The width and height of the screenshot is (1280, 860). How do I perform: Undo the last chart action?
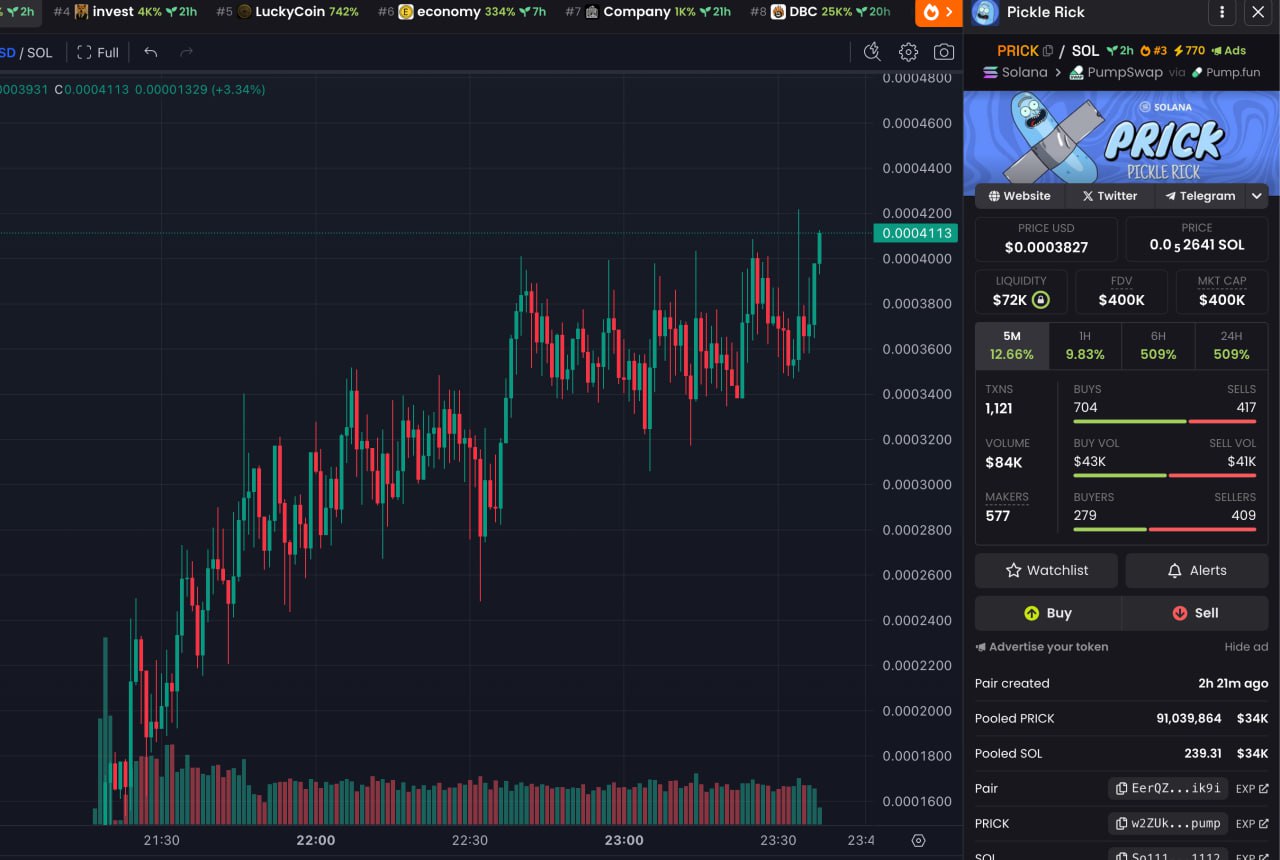pyautogui.click(x=151, y=52)
